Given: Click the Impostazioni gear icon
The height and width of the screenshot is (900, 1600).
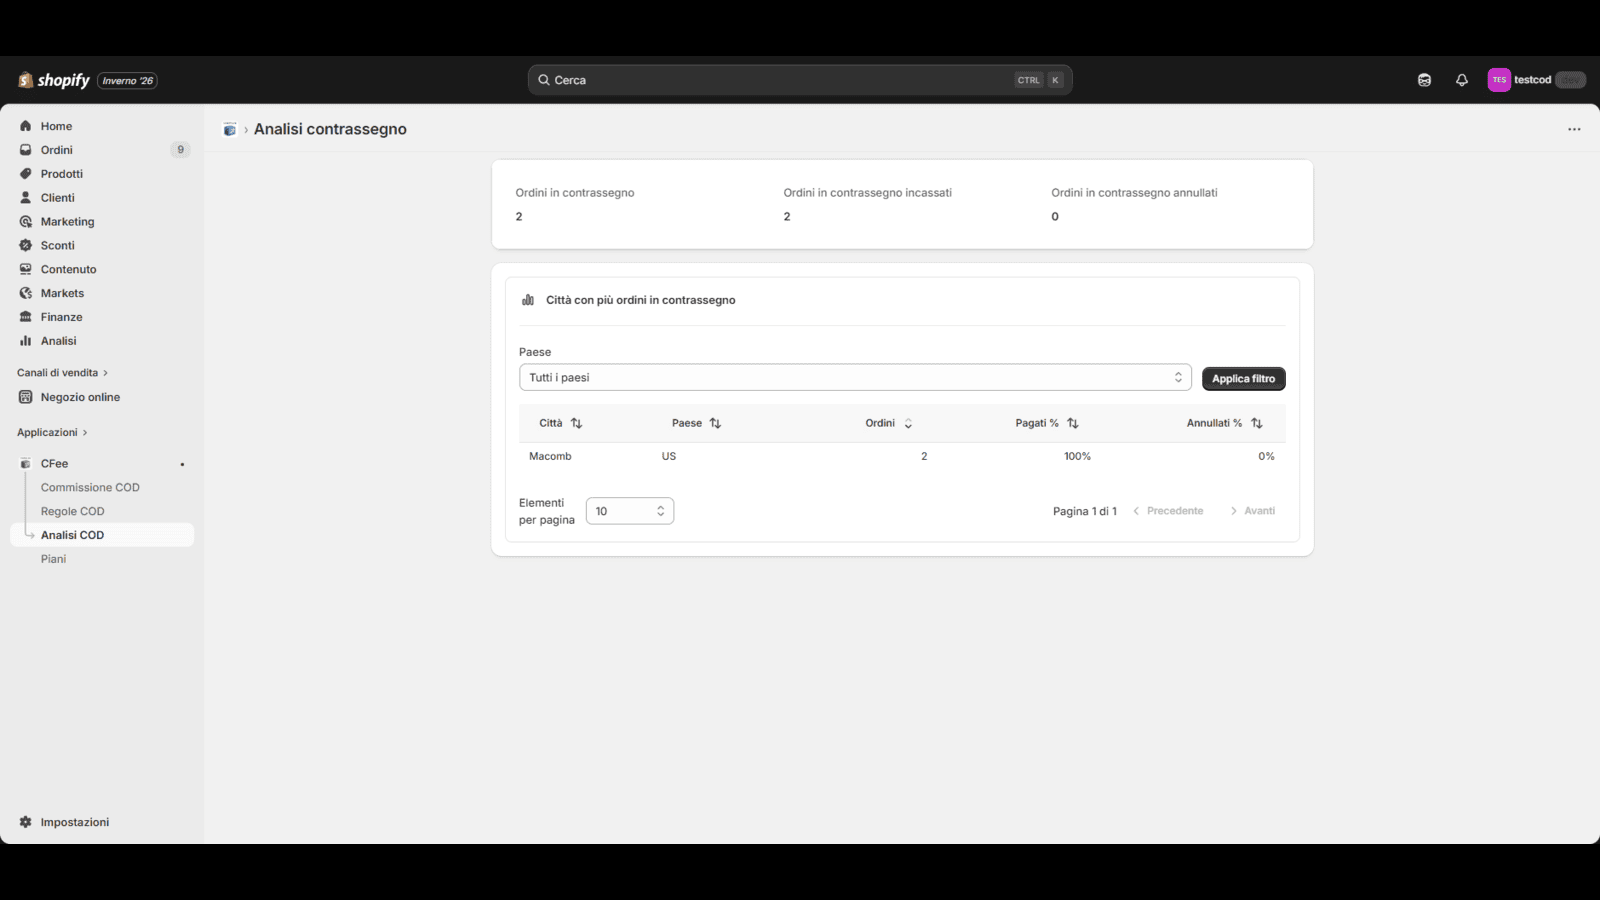Looking at the screenshot, I should 26,822.
